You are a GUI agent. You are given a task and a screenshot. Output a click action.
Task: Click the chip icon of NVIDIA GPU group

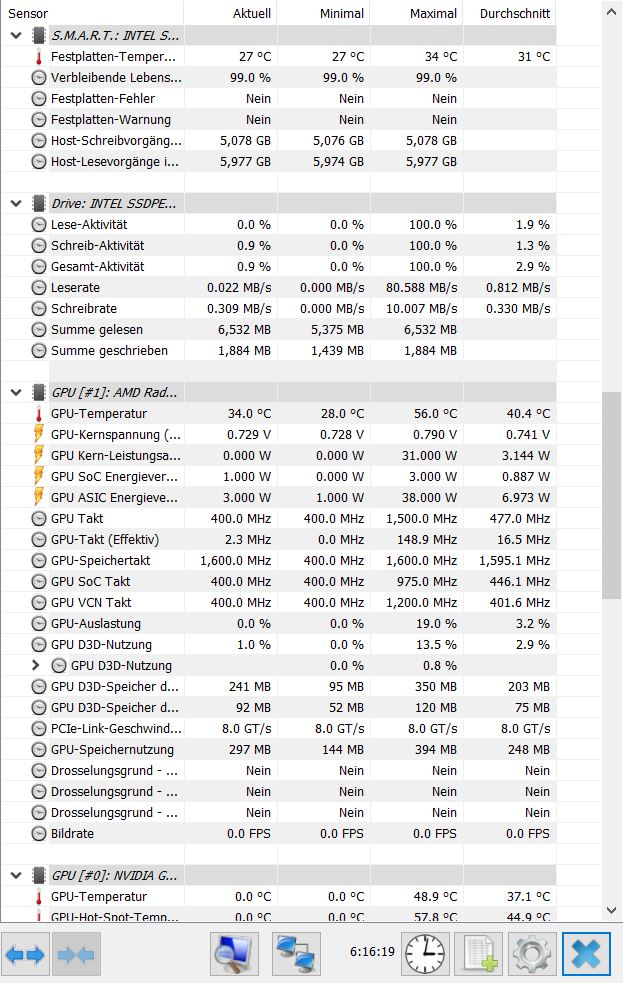pyautogui.click(x=39, y=876)
